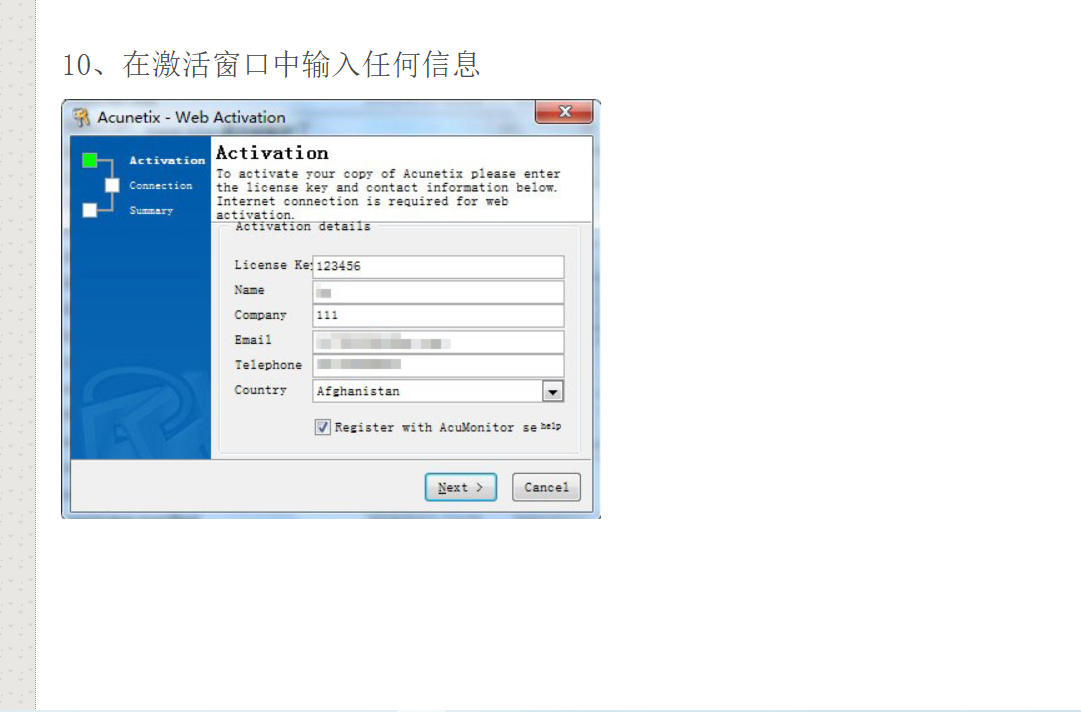Click the Summary step label in sidebar
Image resolution: width=1081 pixels, height=712 pixels.
(x=151, y=210)
